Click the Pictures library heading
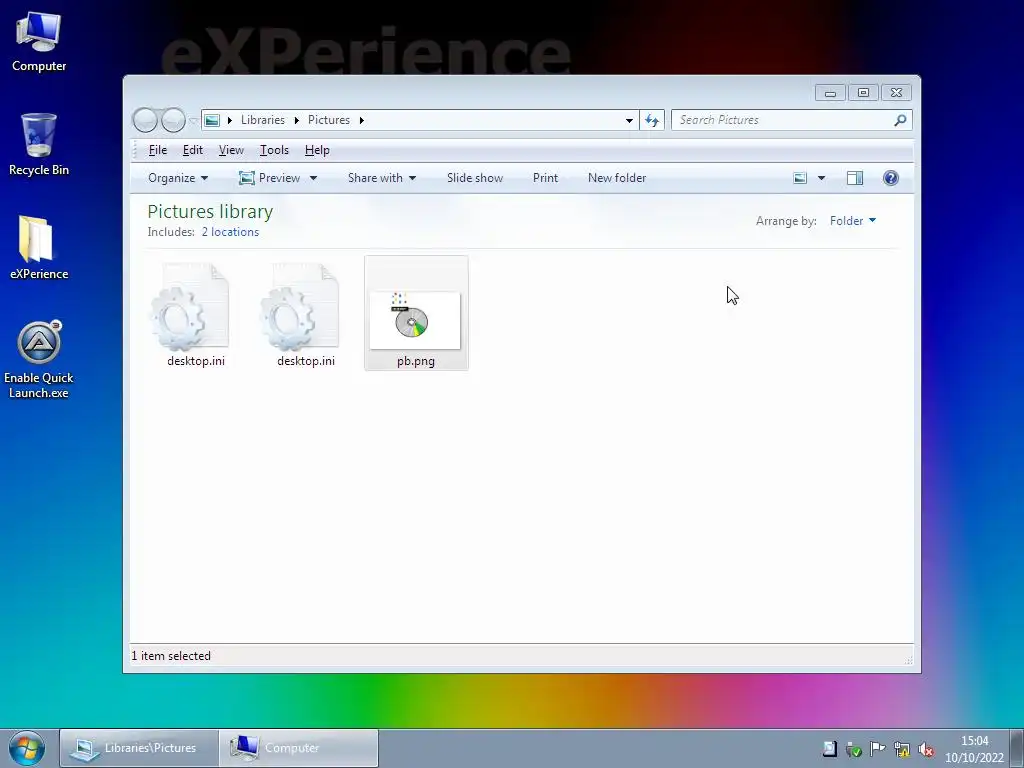The width and height of the screenshot is (1024, 768). [210, 212]
